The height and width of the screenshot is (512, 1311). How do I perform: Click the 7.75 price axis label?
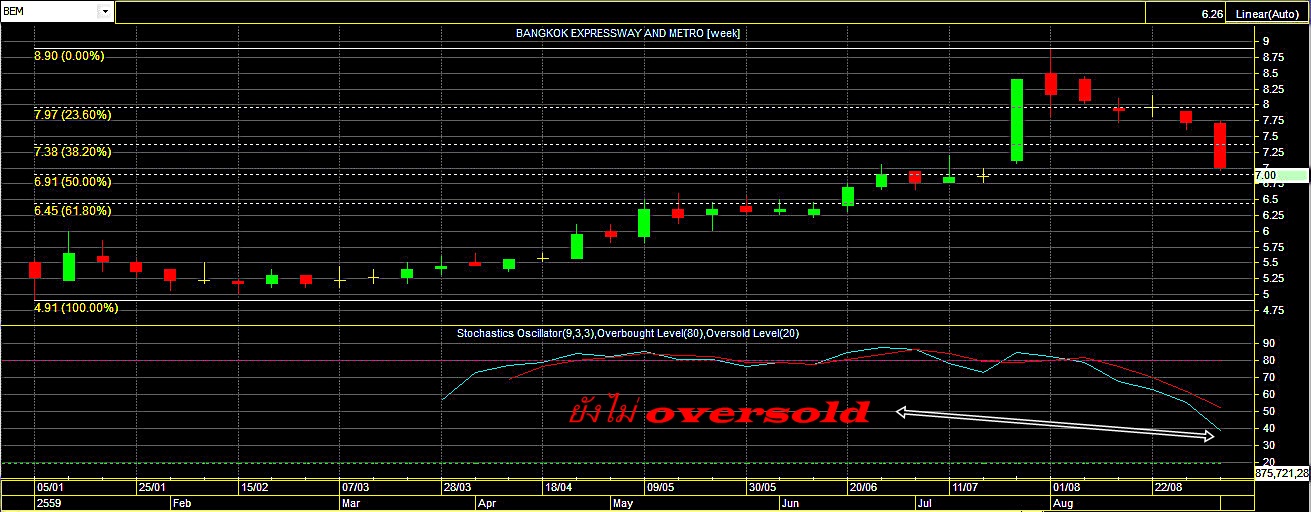1274,121
